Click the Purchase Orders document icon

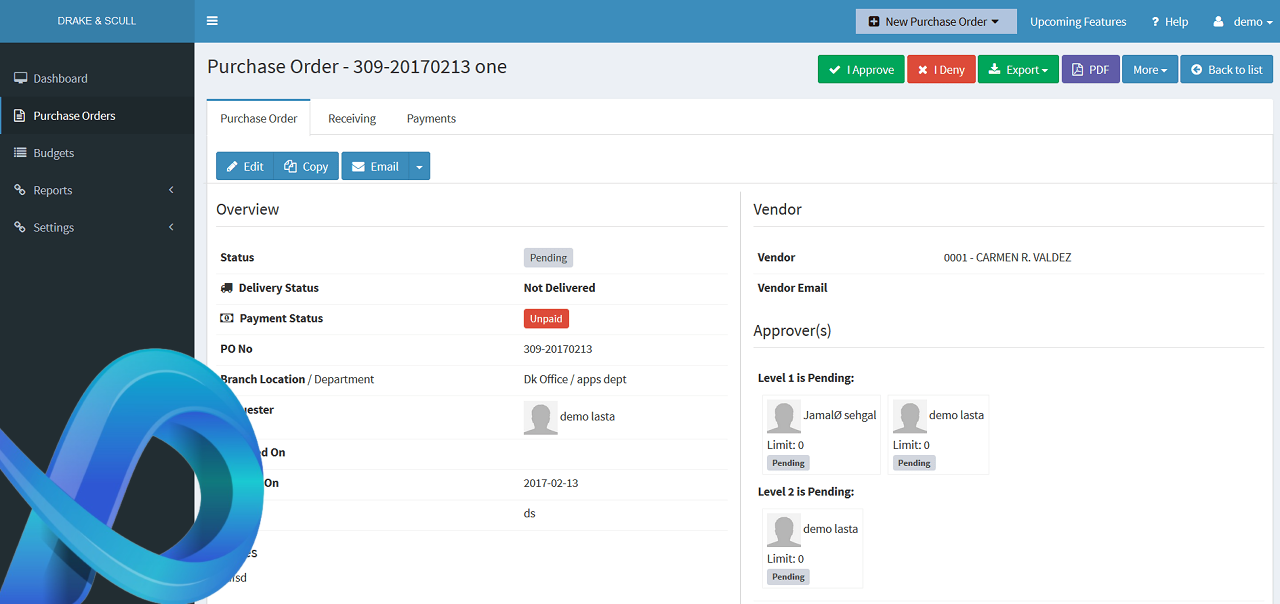pyautogui.click(x=20, y=116)
